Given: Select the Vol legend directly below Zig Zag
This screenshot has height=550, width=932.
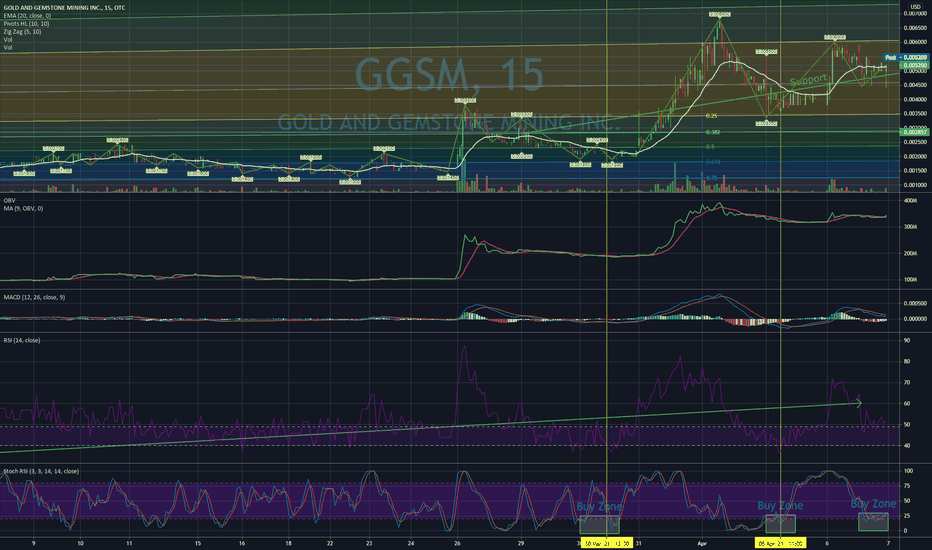Looking at the screenshot, I should pos(8,39).
